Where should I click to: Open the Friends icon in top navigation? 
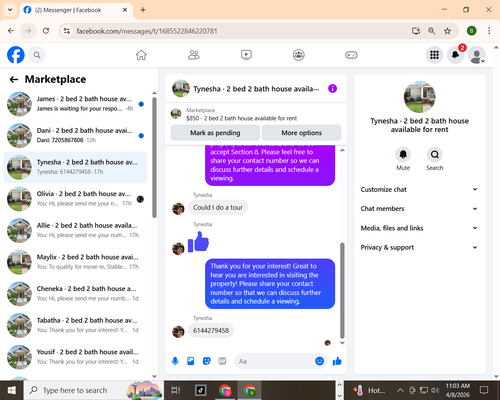[194, 55]
